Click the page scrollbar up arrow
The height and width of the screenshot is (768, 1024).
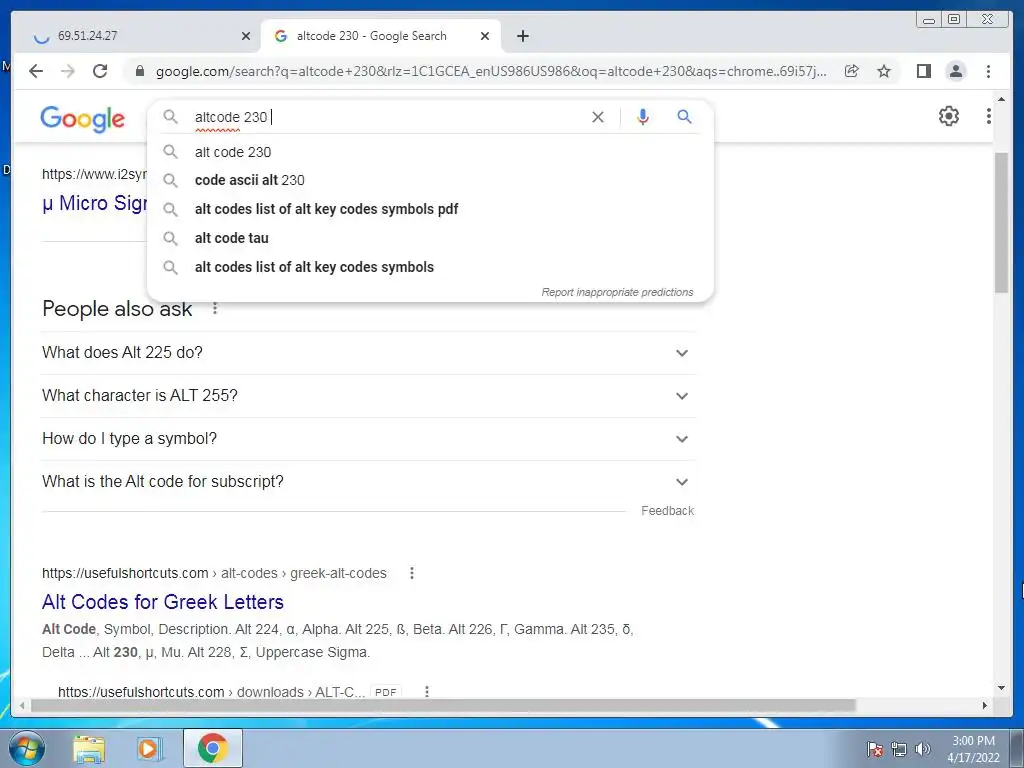pos(1001,99)
